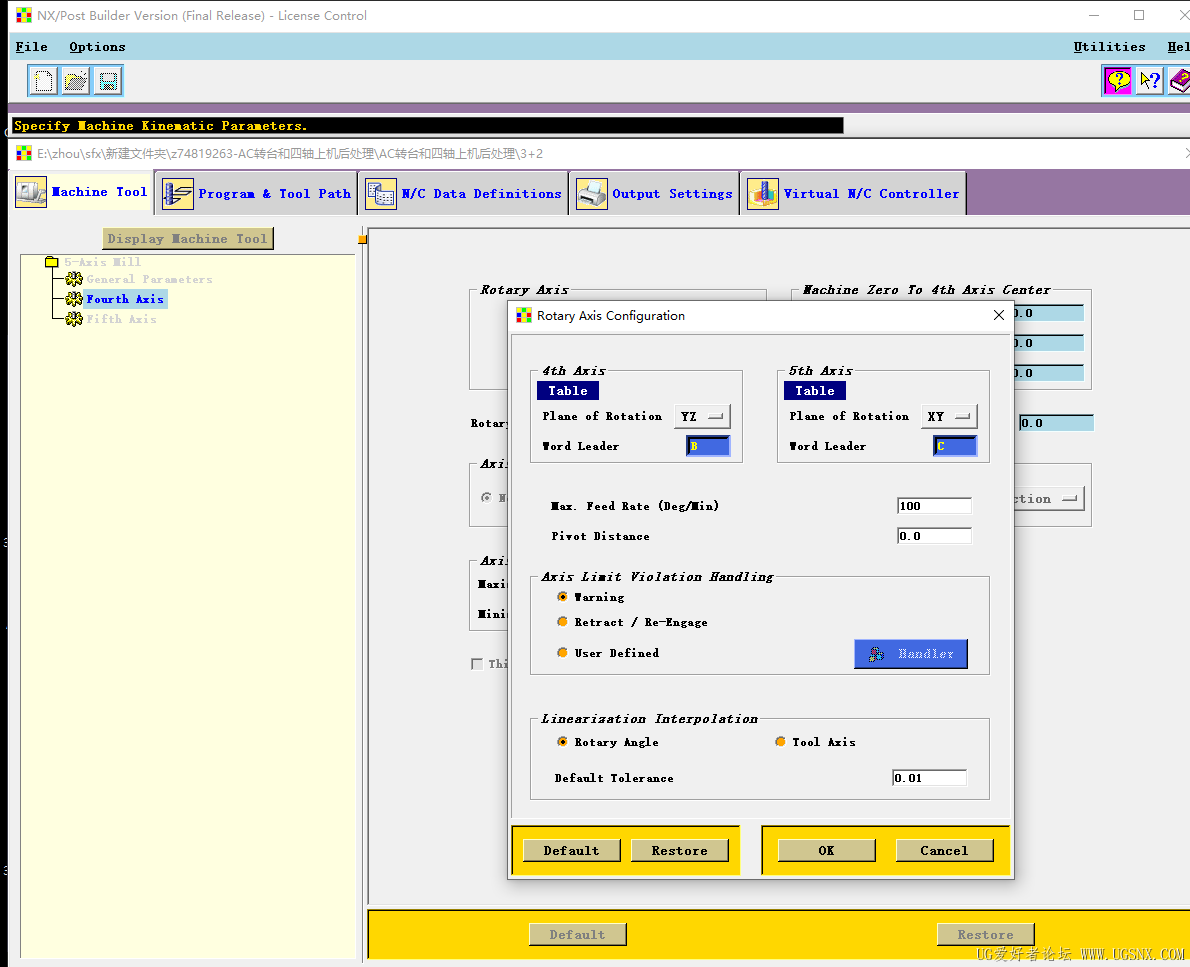Click the blue 4th Axis Word Leader B field
This screenshot has width=1190, height=967.
tap(708, 446)
